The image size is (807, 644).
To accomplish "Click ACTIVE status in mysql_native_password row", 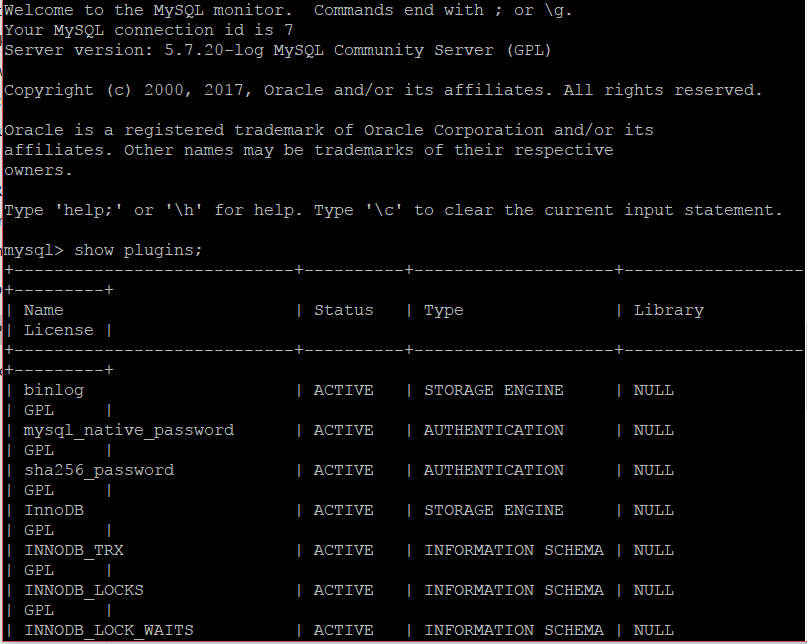I will pos(343,430).
